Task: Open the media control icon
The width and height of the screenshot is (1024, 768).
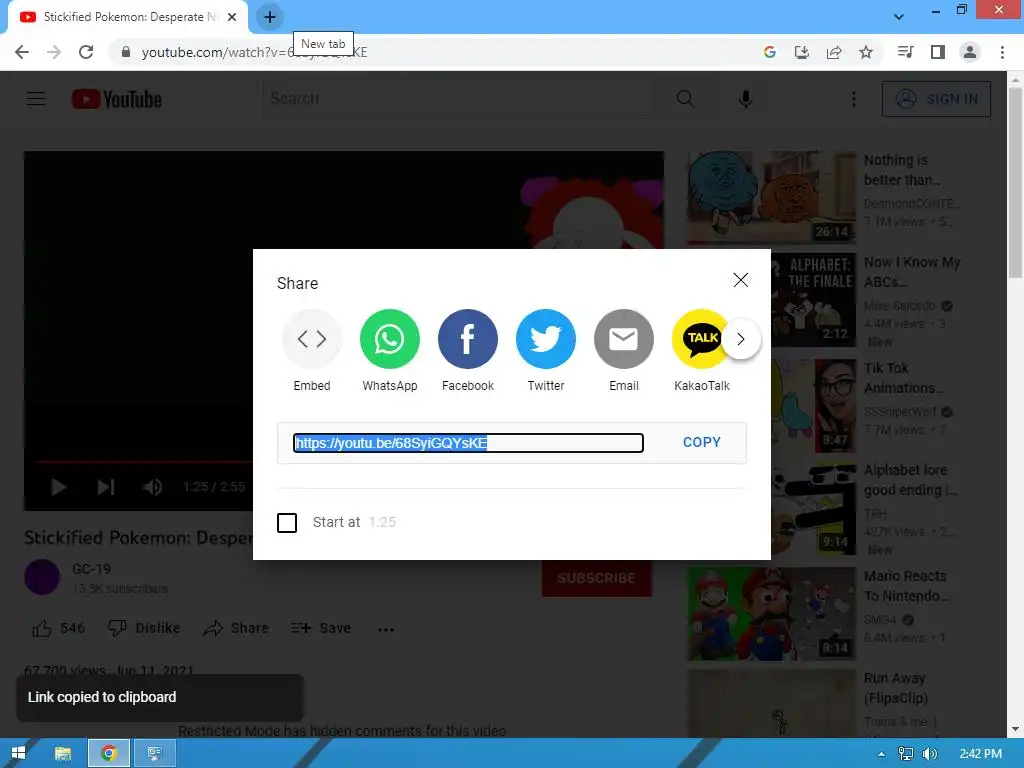Action: click(x=906, y=52)
